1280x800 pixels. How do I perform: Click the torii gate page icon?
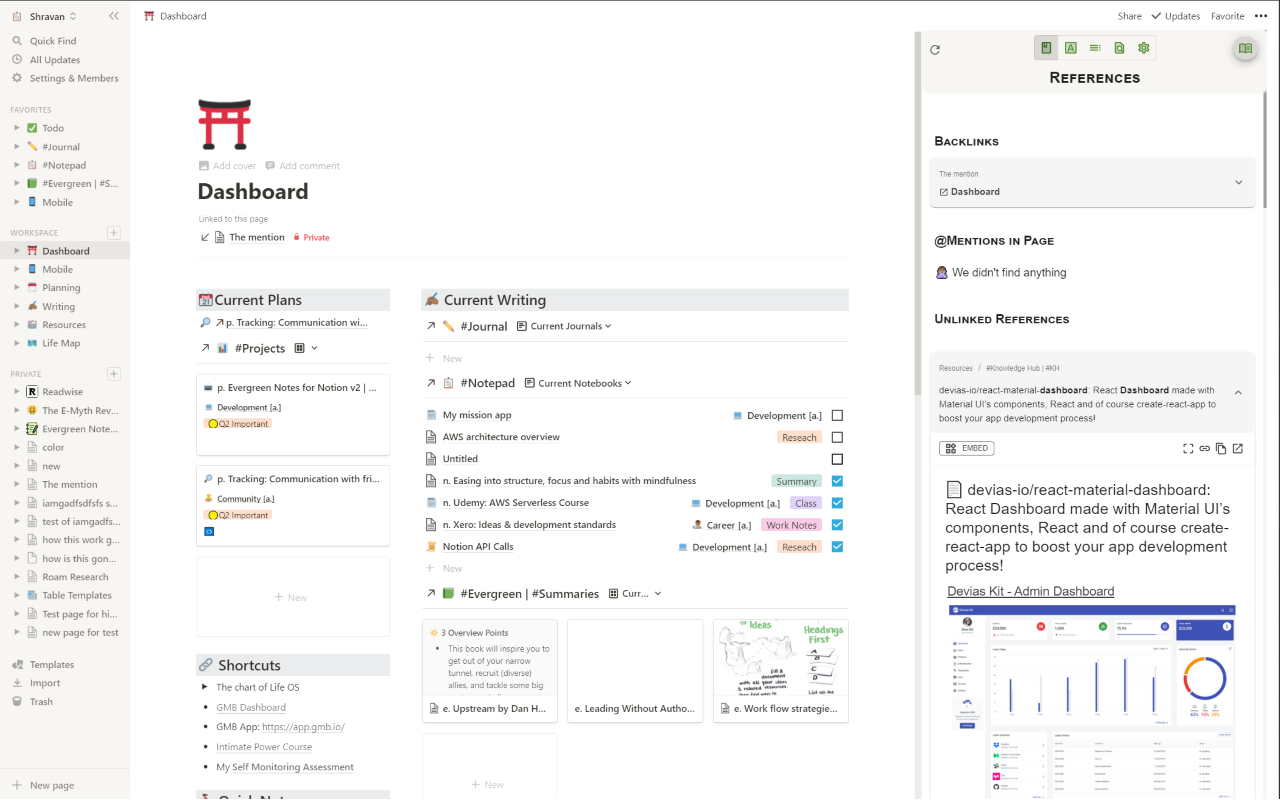(x=224, y=125)
